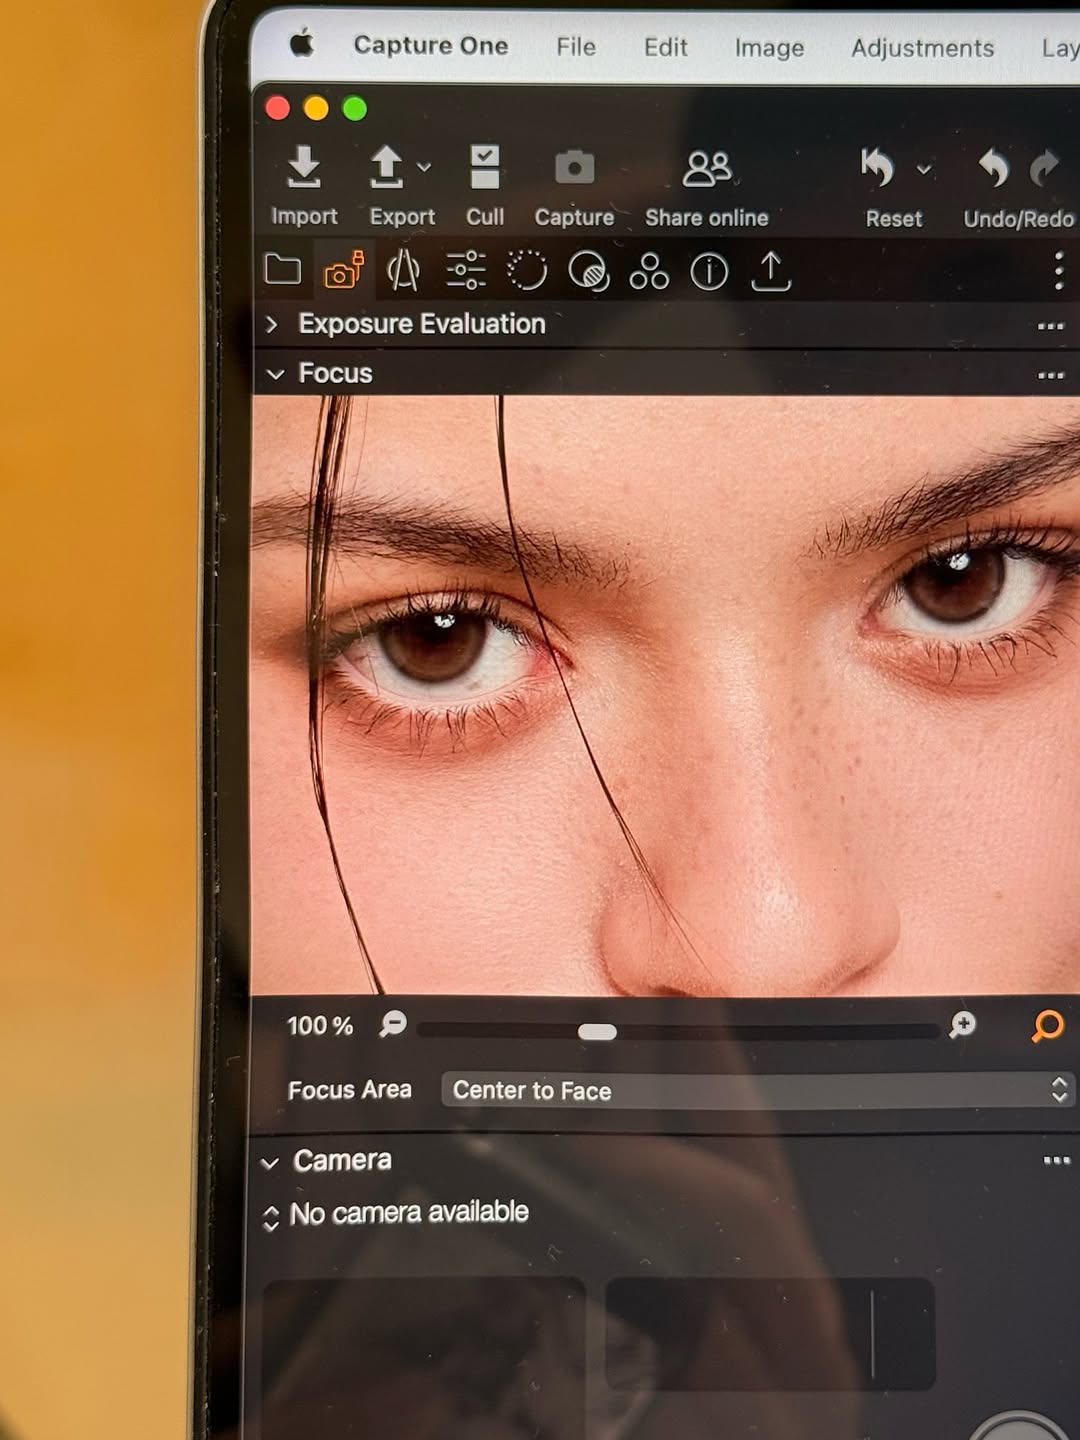Viewport: 1080px width, 1440px height.
Task: Click the Reset adjustments icon
Action: point(878,168)
